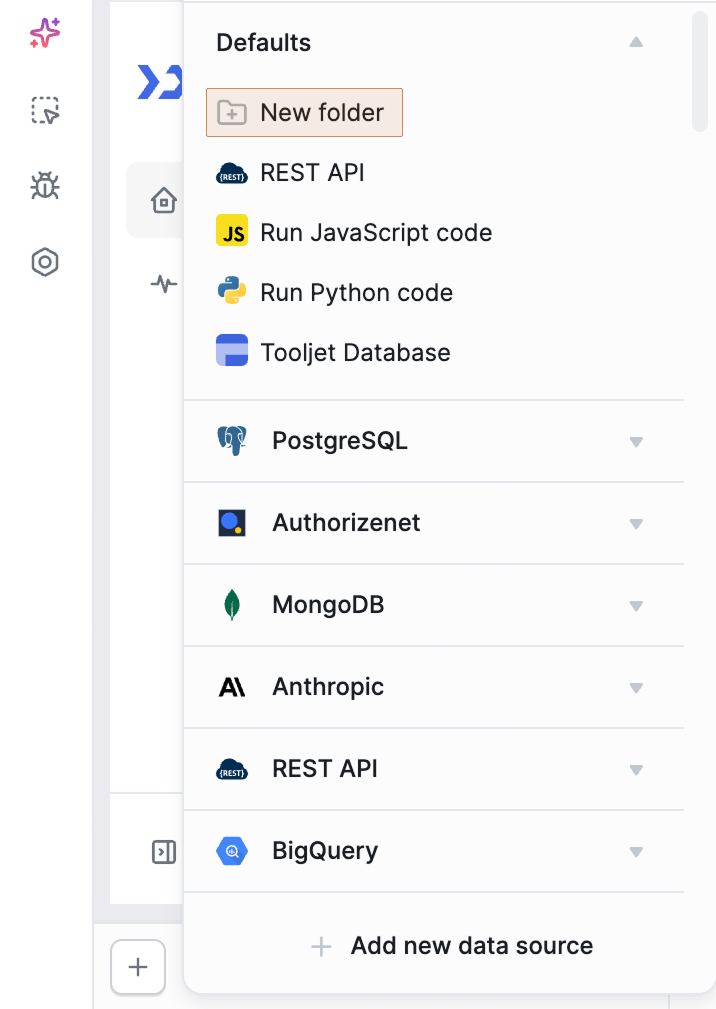Select Run JavaScript code

click(x=354, y=232)
